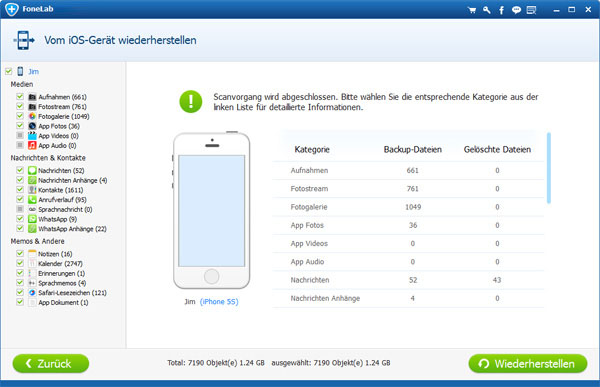Viewport: 600px width, 387px height.
Task: Uncheck the Fotostream (761) checkbox
Action: (x=20, y=106)
